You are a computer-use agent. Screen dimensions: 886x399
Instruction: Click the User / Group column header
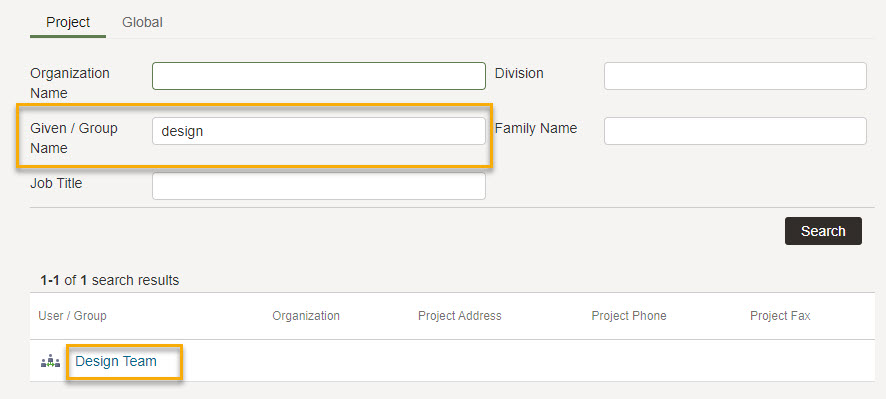click(x=72, y=316)
